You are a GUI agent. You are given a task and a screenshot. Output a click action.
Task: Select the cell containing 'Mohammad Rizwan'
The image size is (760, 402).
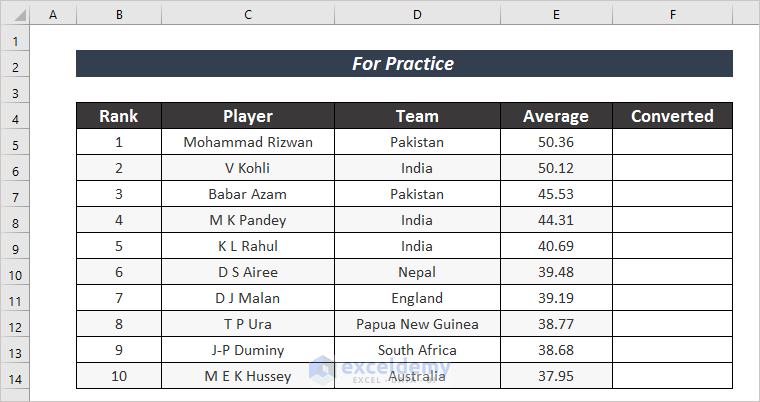click(248, 142)
